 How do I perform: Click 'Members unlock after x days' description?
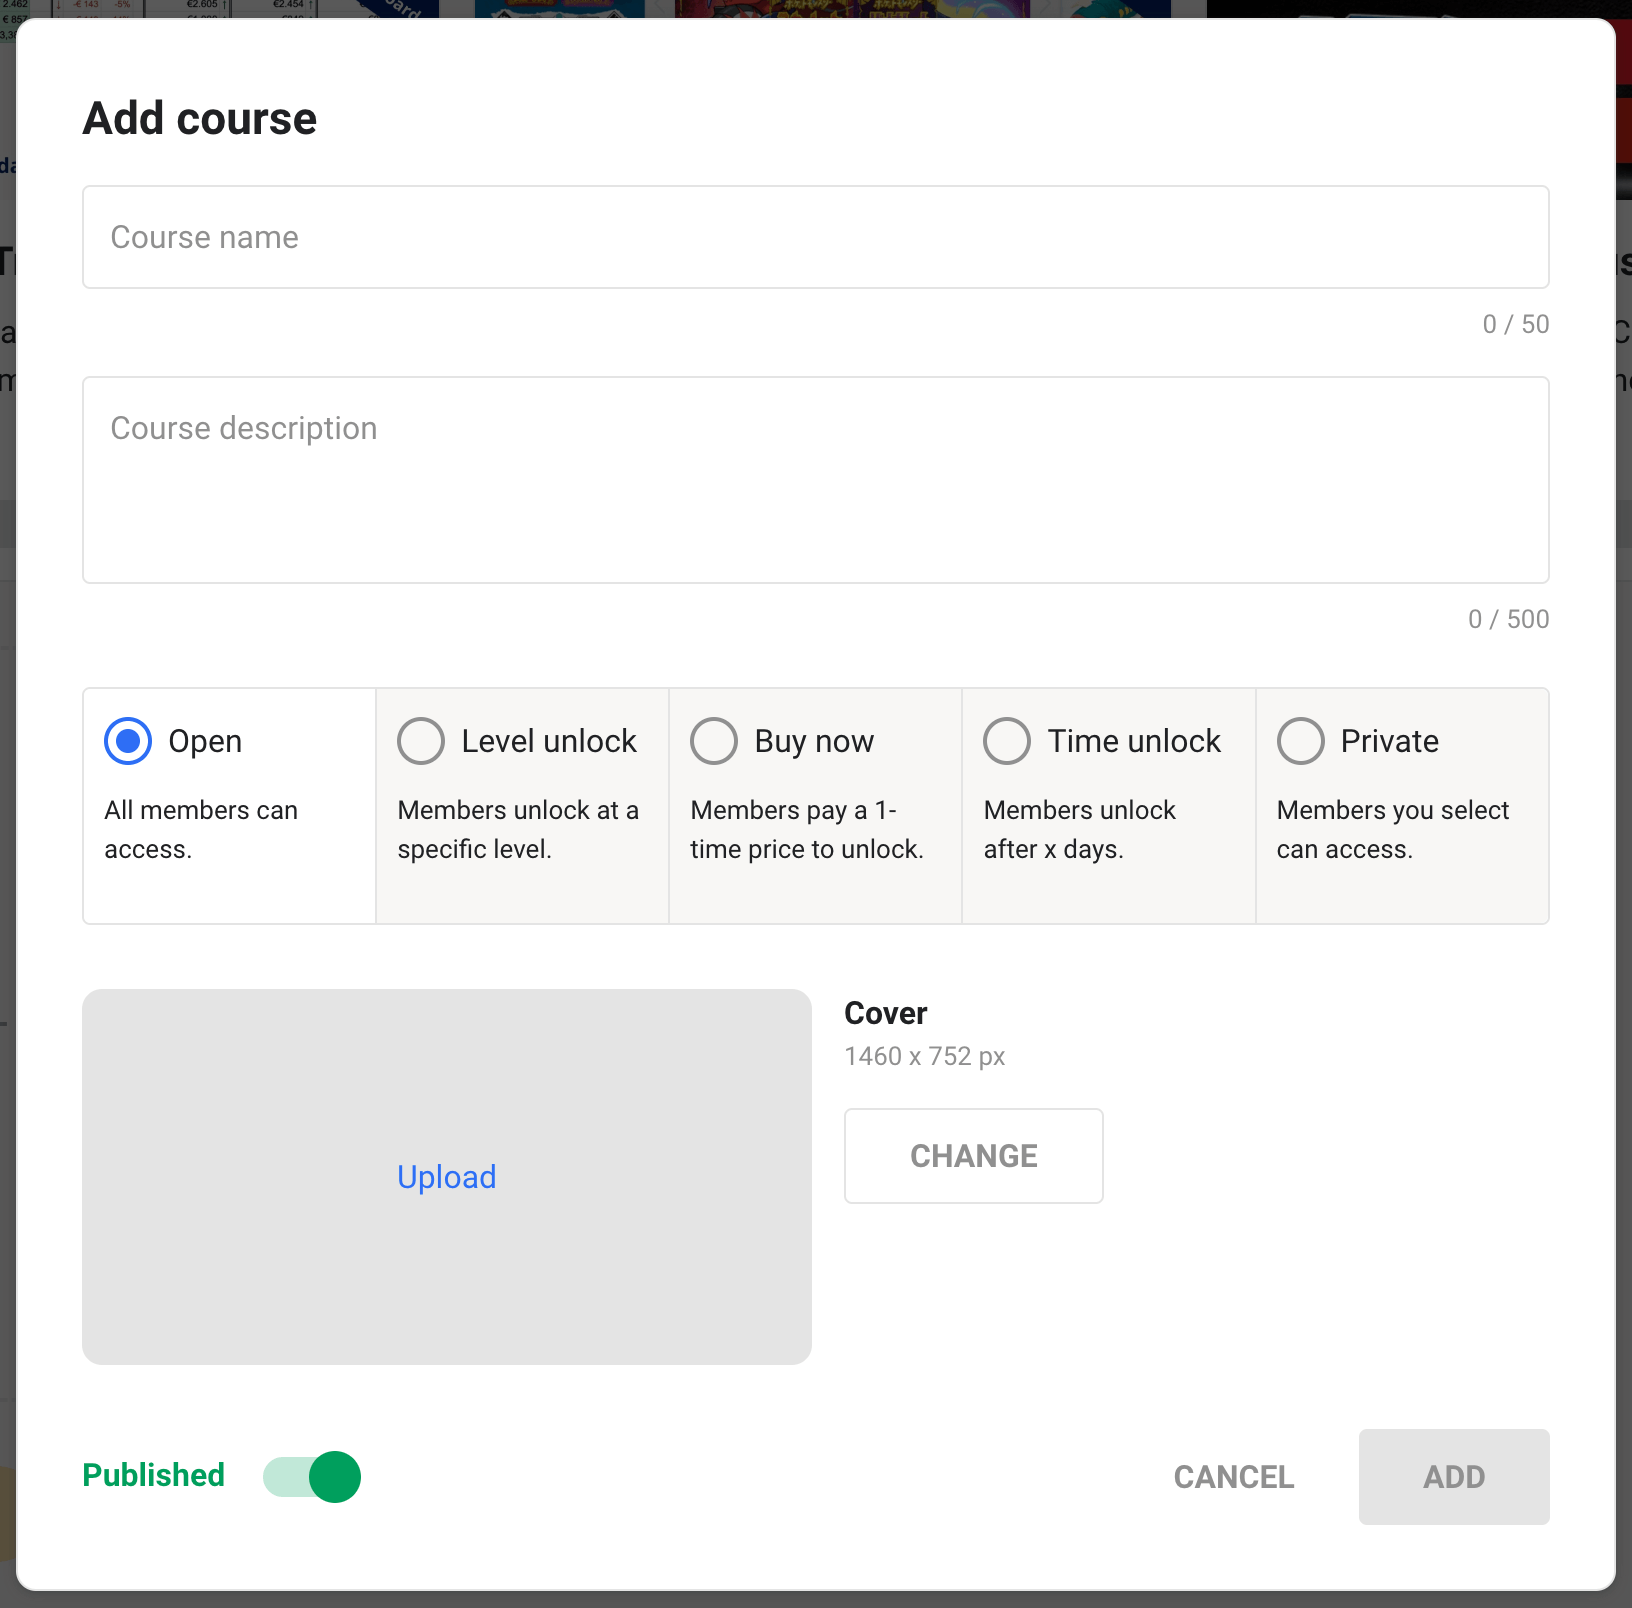click(1079, 829)
